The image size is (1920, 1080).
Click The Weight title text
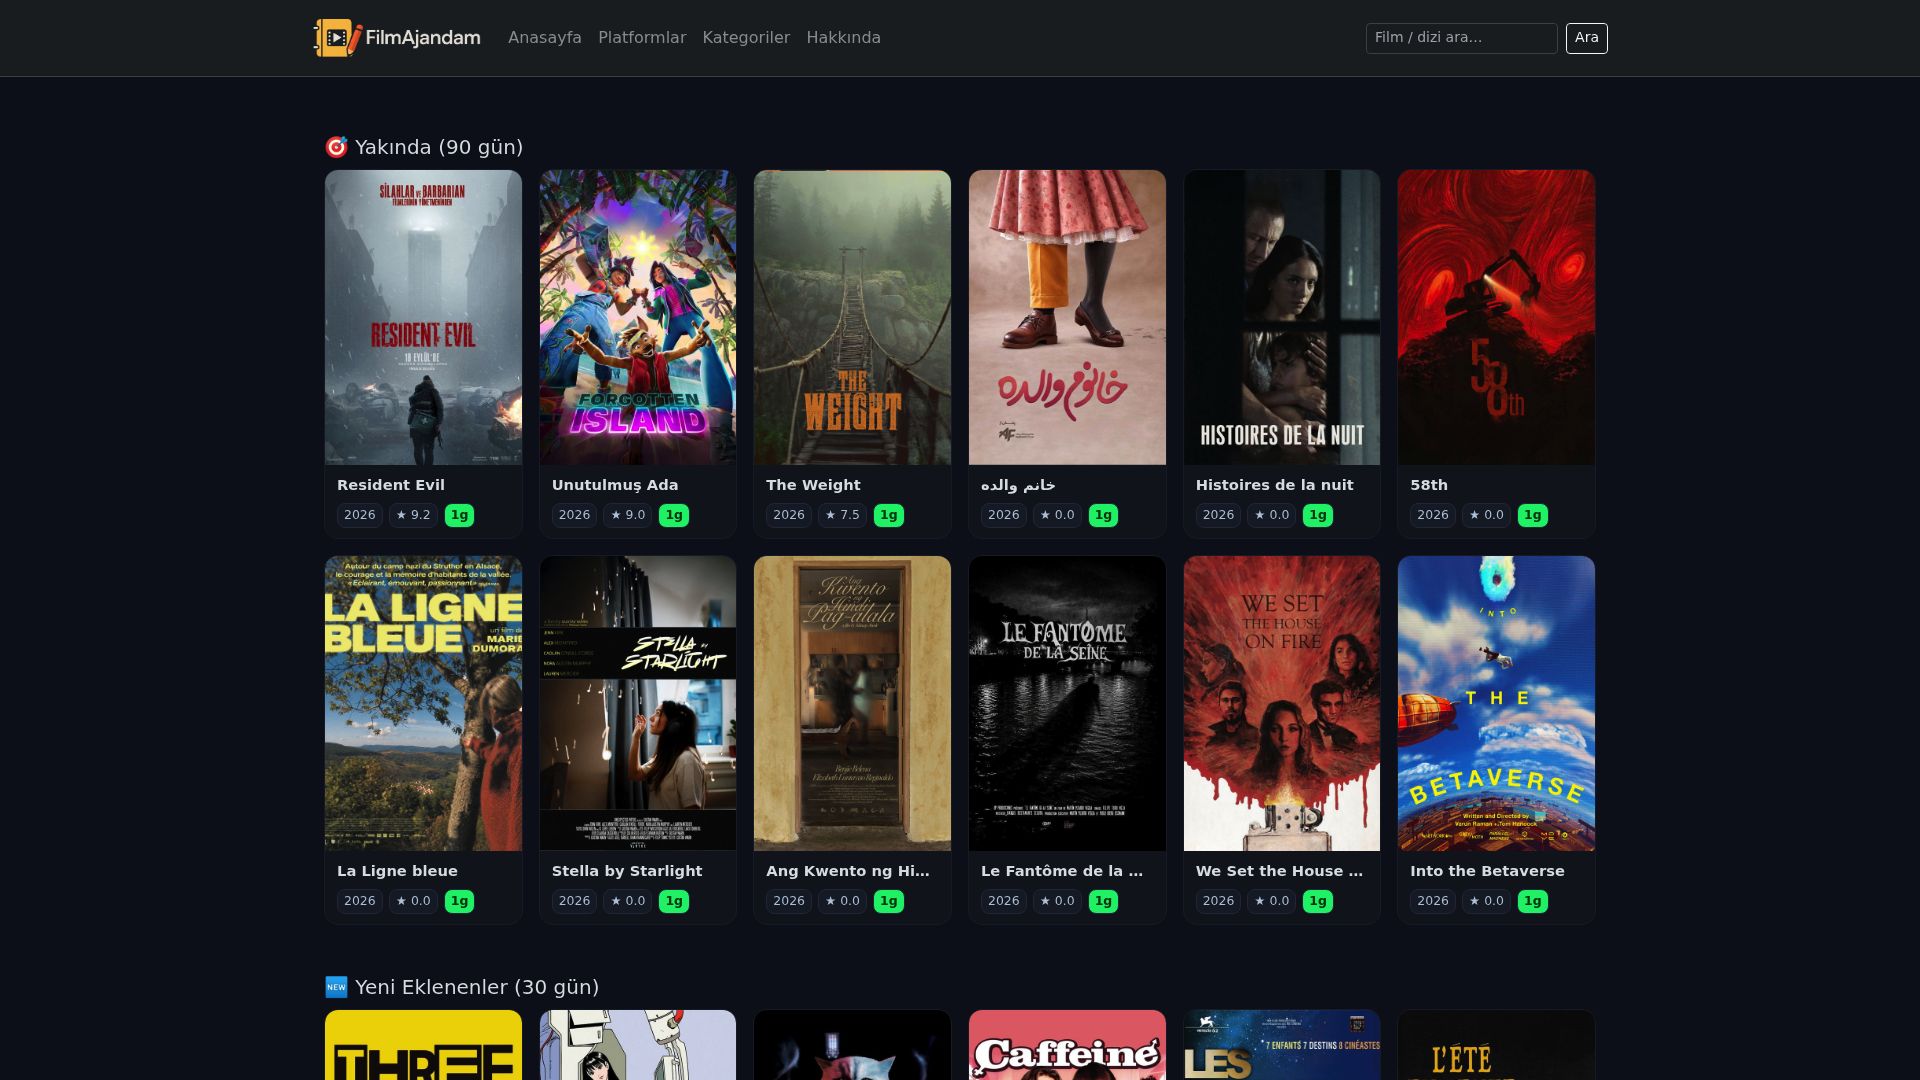[x=813, y=485]
